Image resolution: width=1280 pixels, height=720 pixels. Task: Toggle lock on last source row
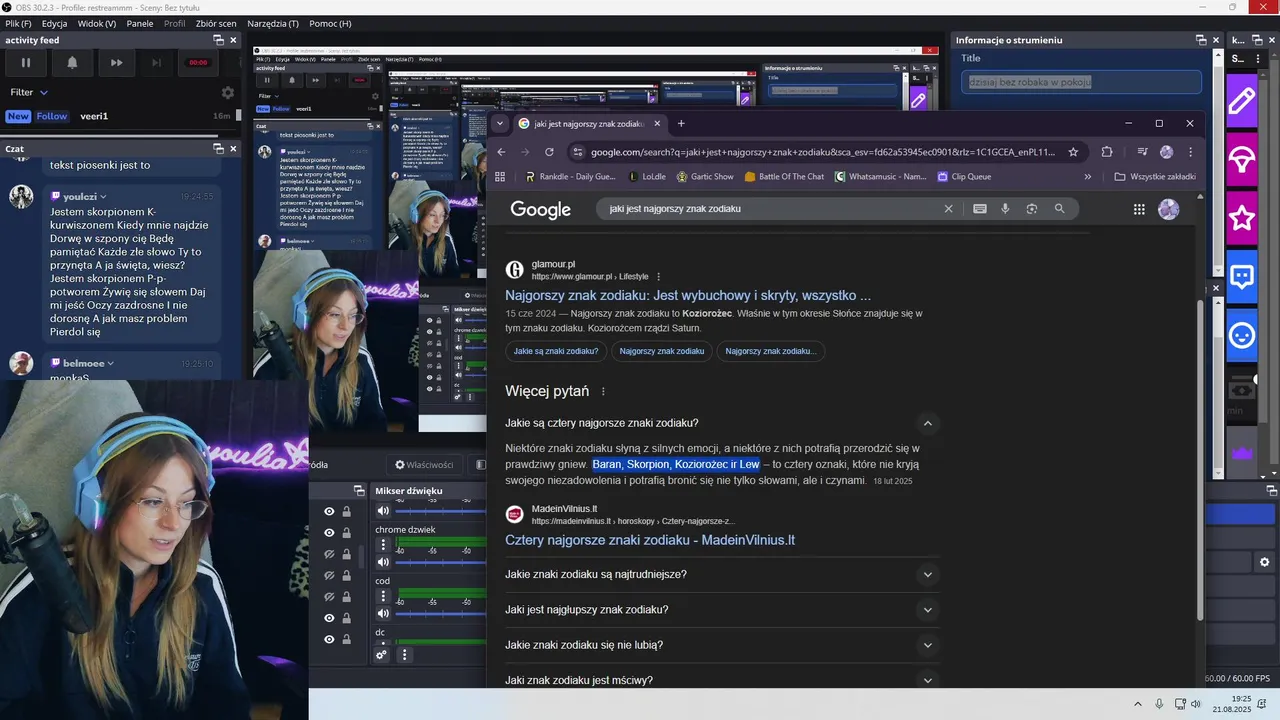(347, 639)
